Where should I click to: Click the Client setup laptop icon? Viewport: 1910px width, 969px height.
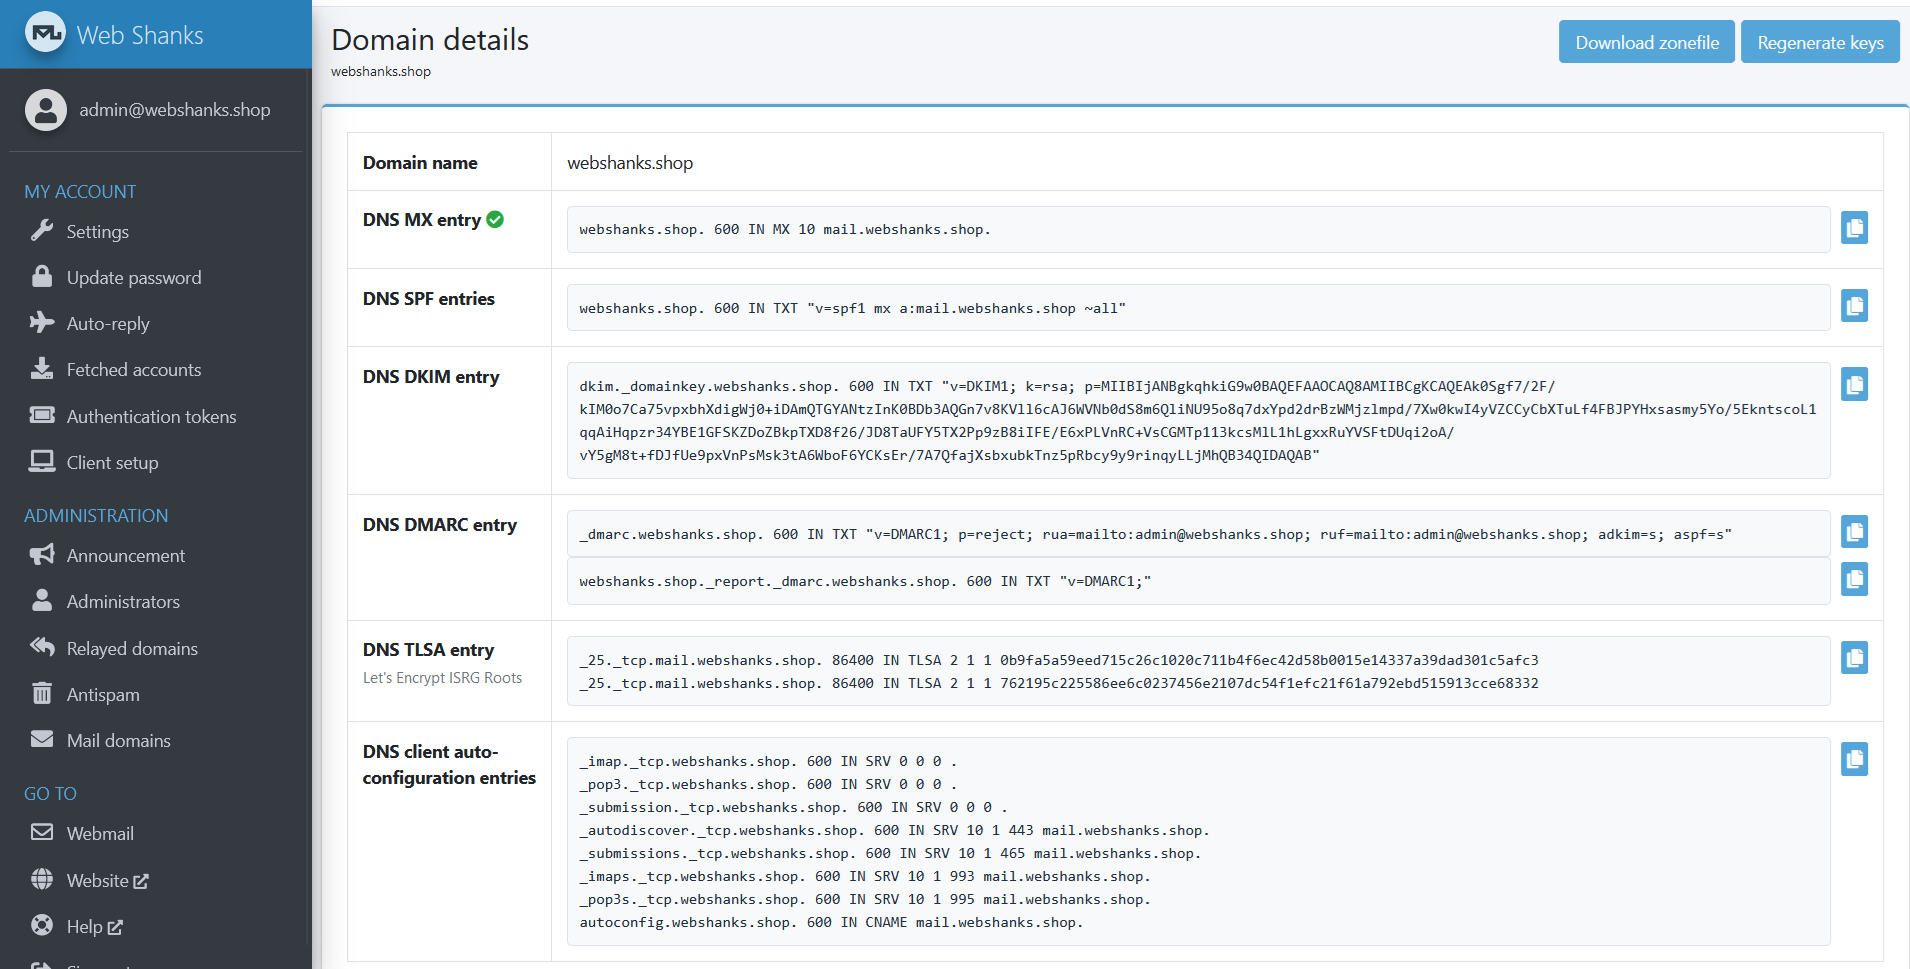[42, 461]
